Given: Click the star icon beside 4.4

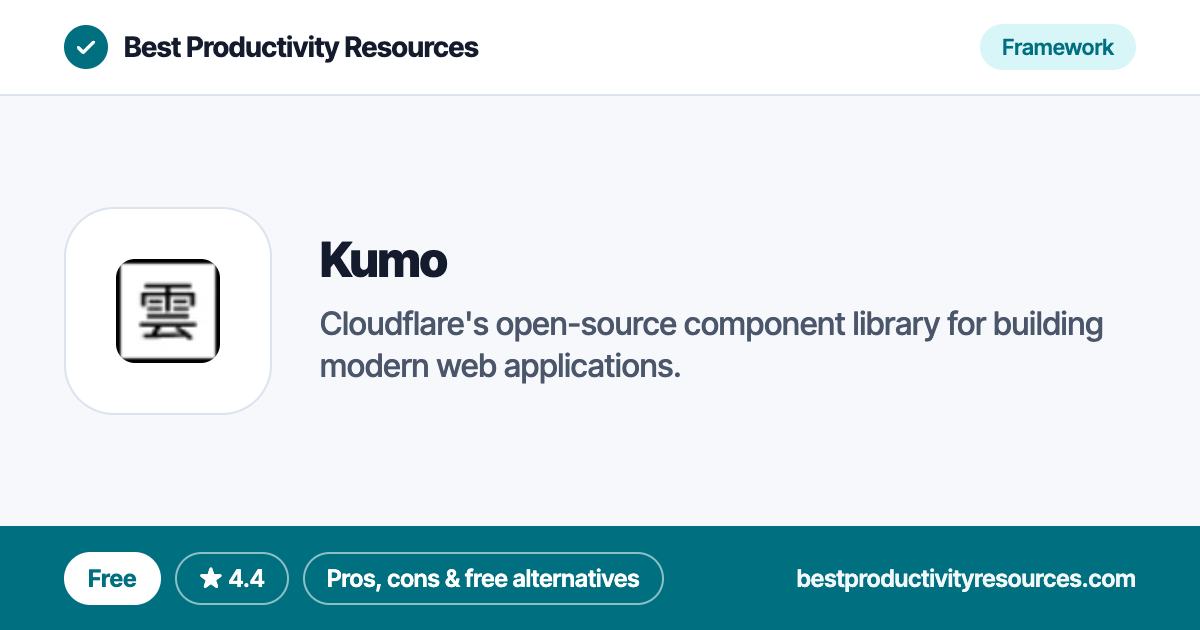Looking at the screenshot, I should point(210,578).
